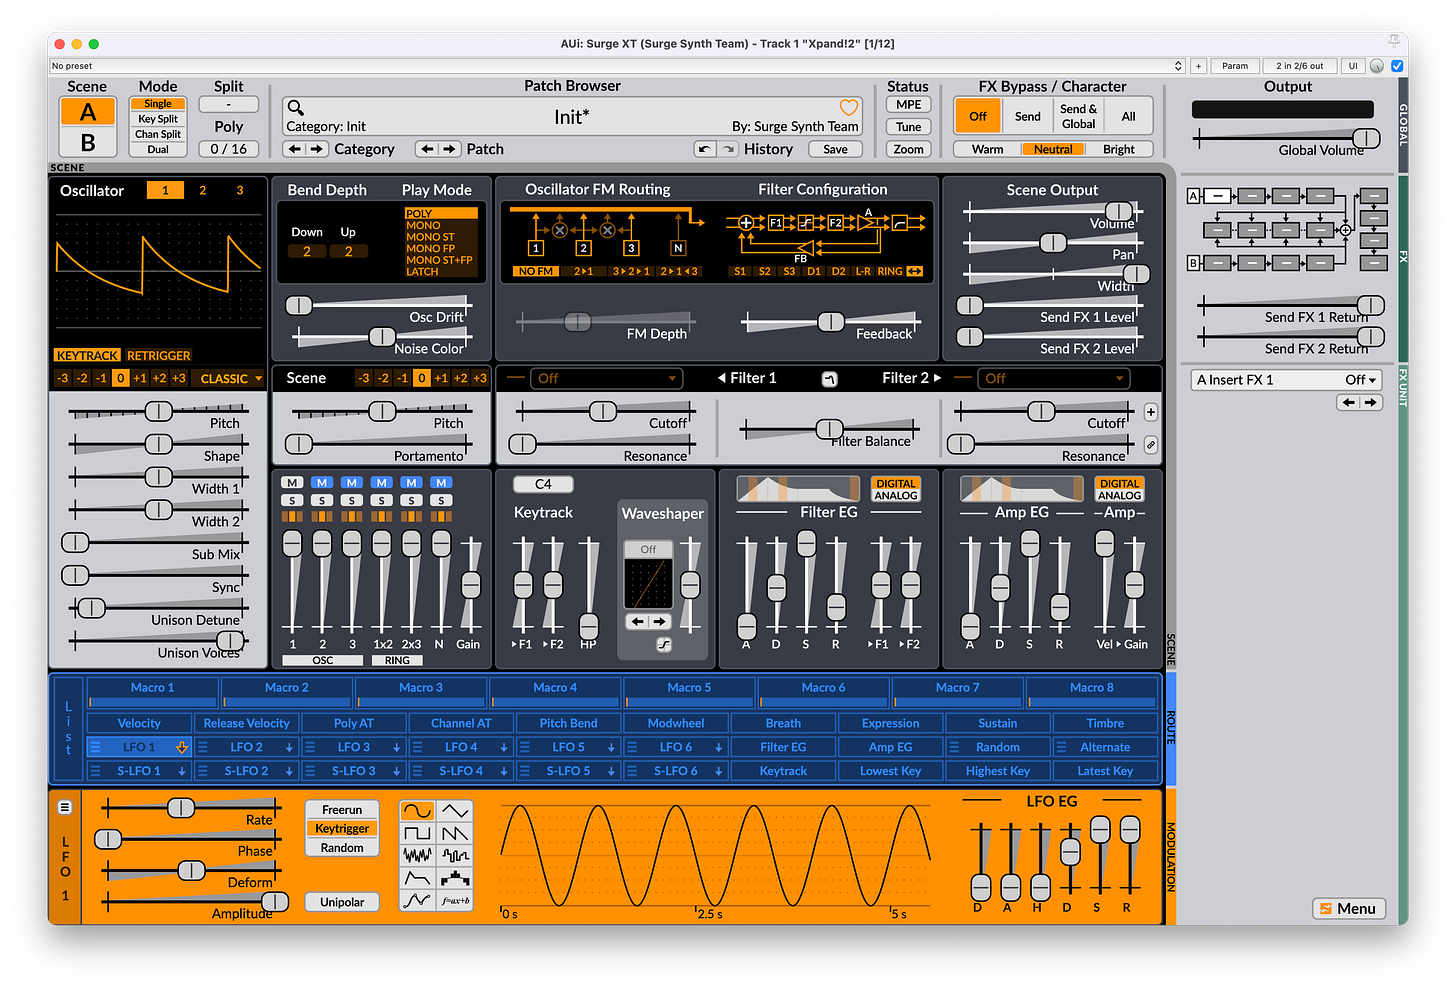Select Freerun LFO trigger mode

point(342,810)
